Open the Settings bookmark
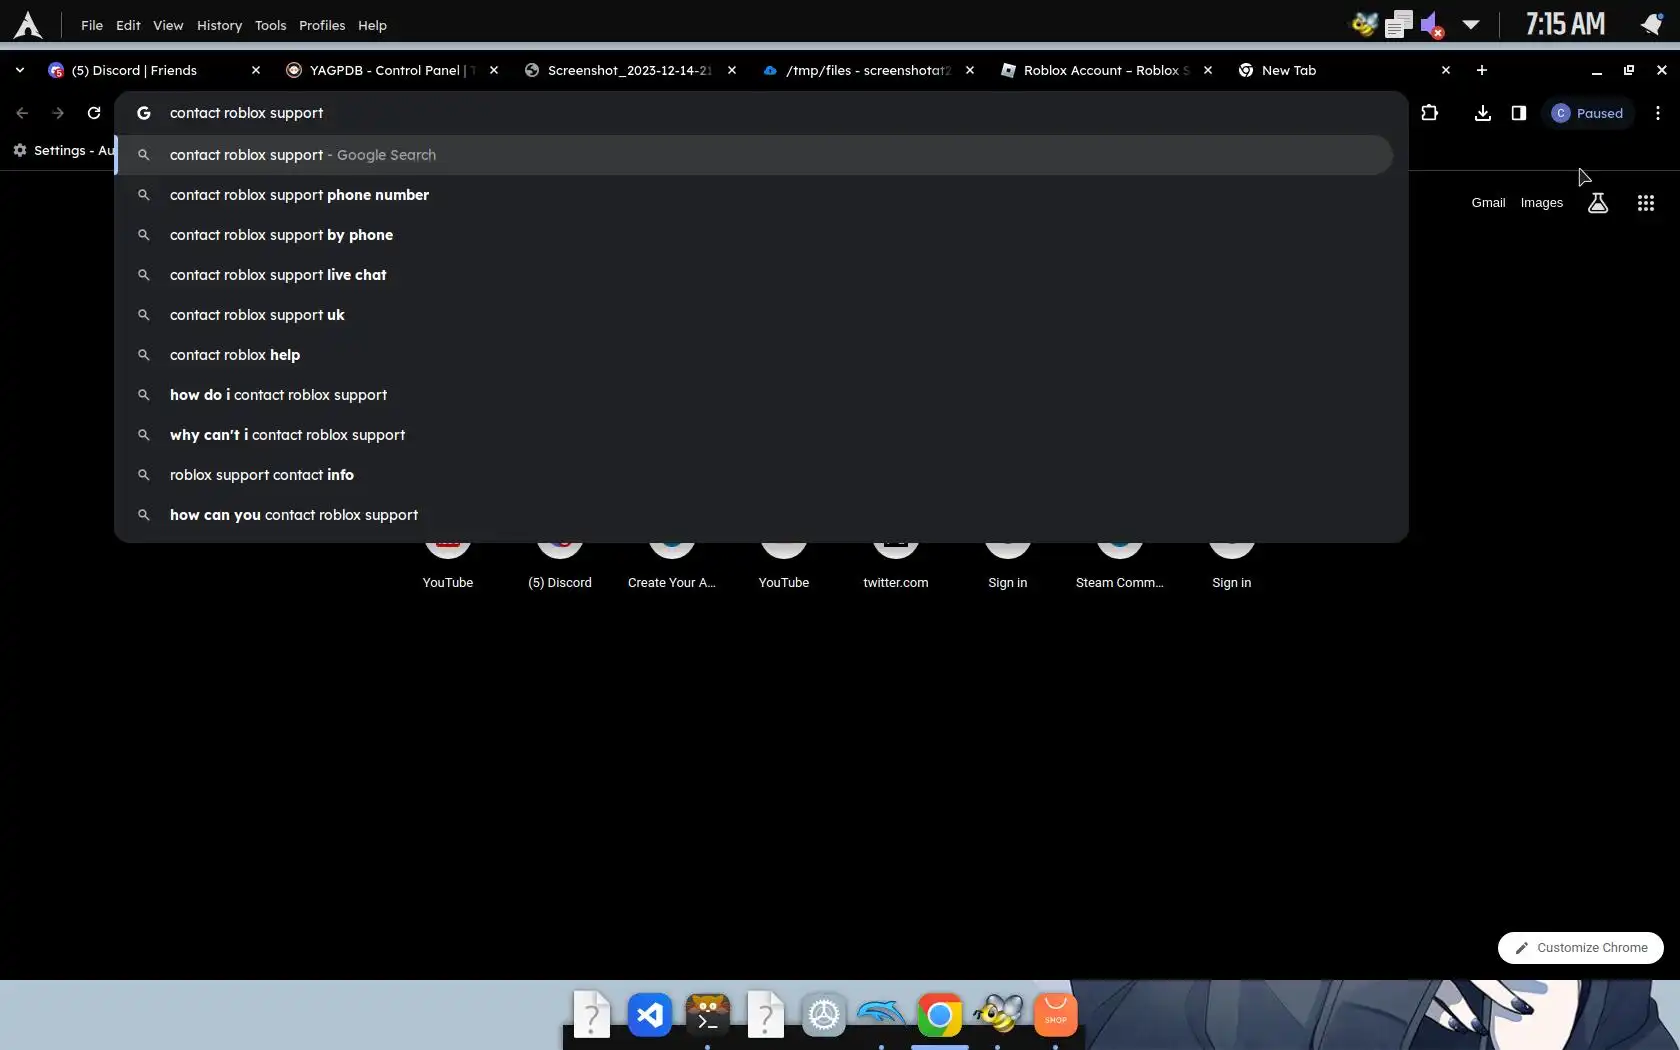The width and height of the screenshot is (1680, 1050). point(64,150)
